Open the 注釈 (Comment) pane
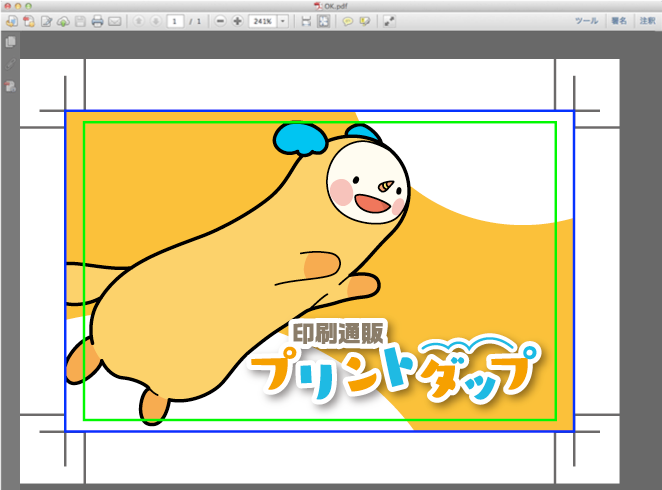Viewport: 662px width, 490px height. point(647,21)
